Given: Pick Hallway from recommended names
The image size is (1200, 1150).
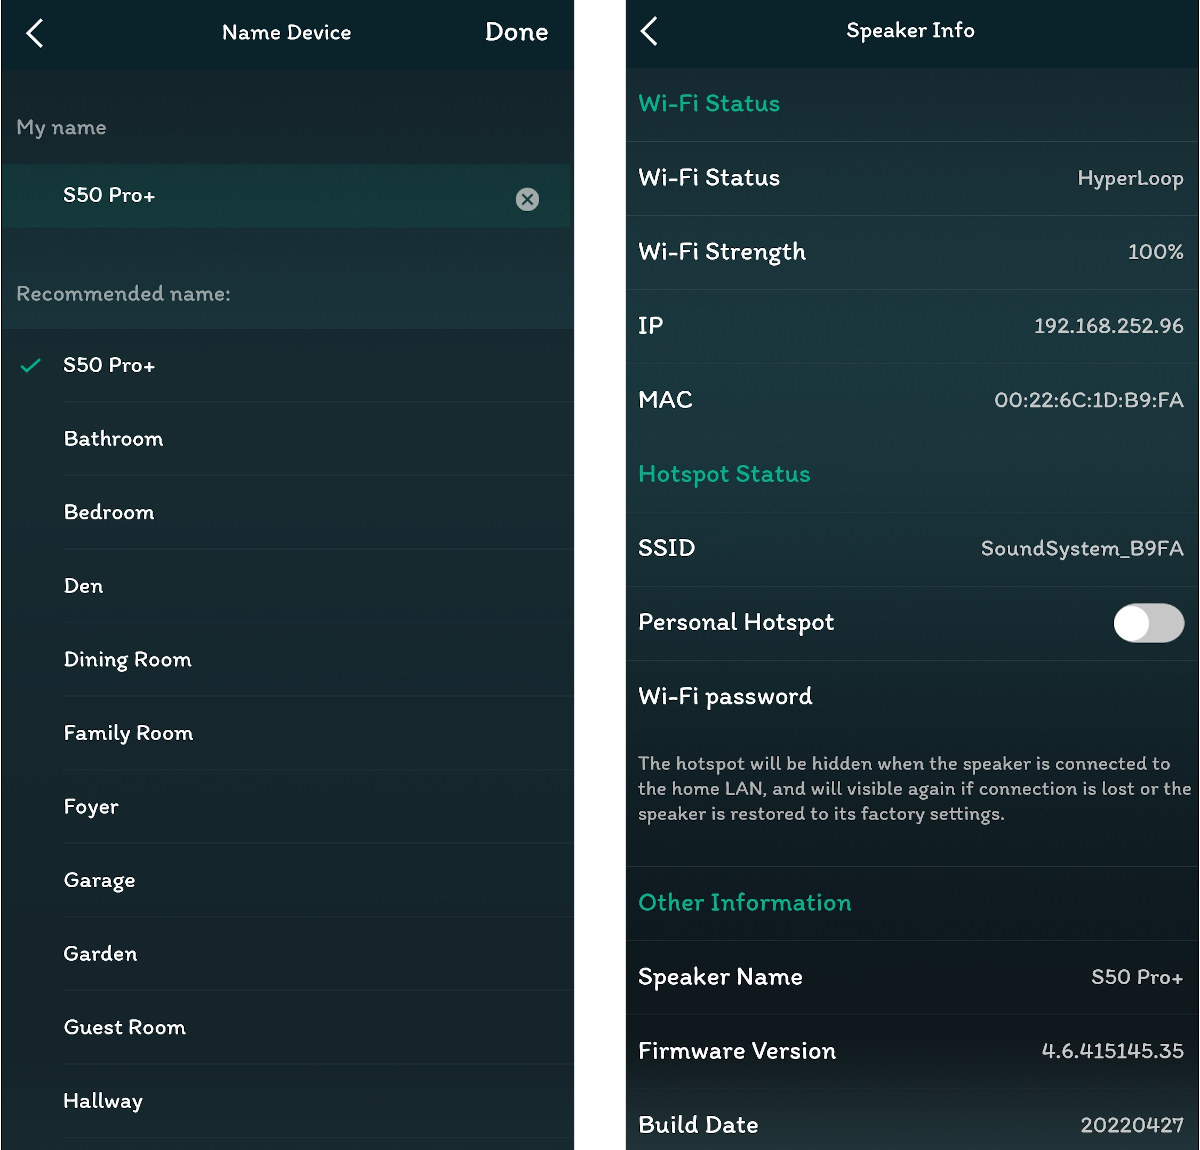Looking at the screenshot, I should (x=287, y=1101).
